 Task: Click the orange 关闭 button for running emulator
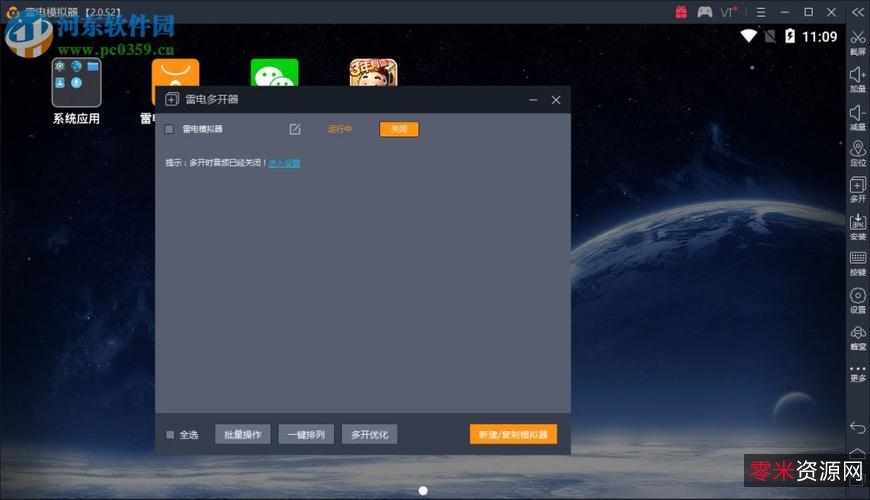pos(399,129)
